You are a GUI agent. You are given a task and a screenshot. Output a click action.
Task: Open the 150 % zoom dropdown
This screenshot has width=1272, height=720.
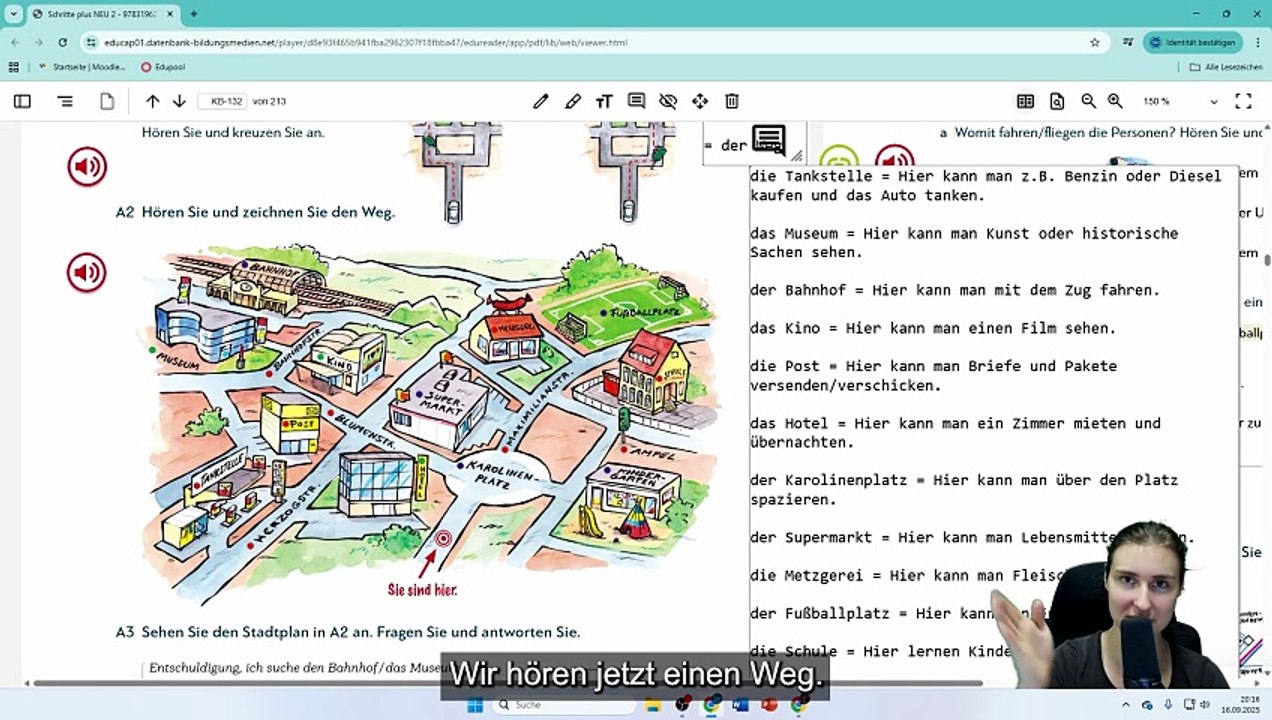click(1181, 101)
